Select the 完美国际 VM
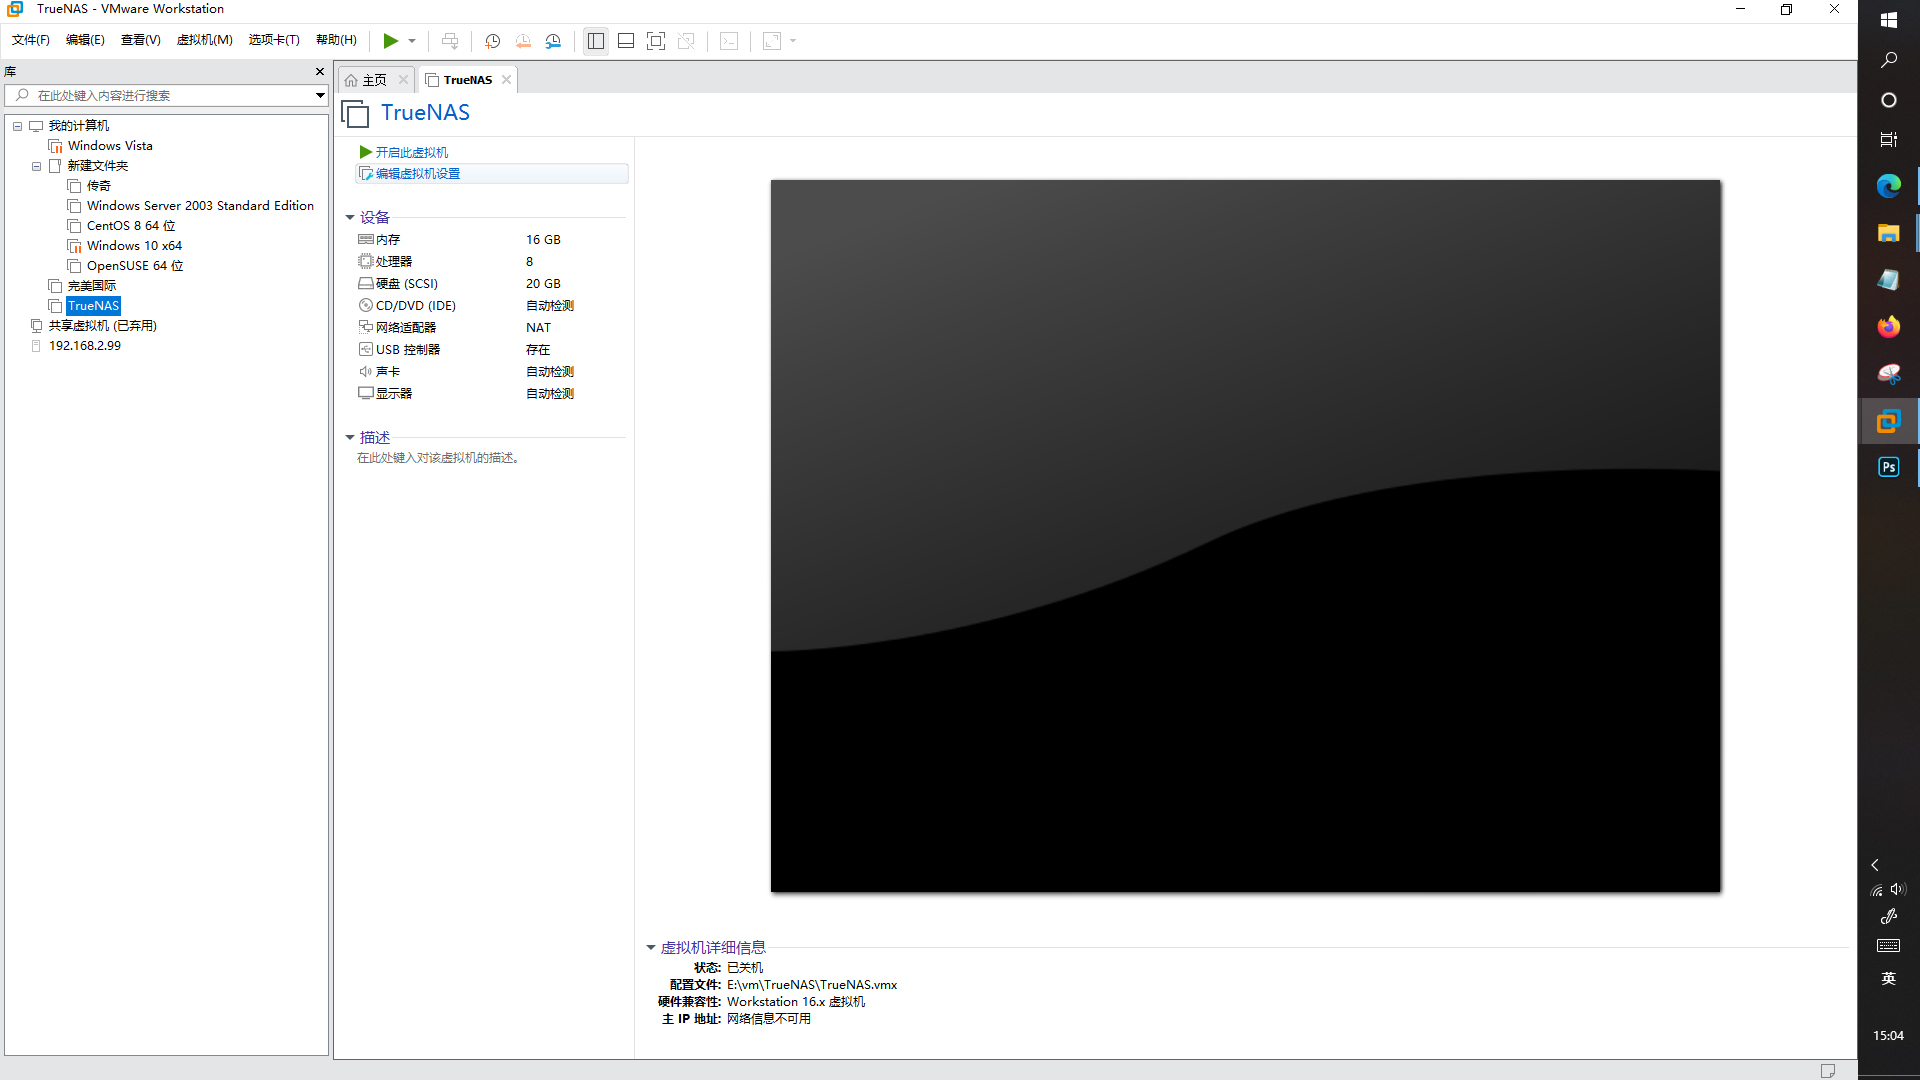This screenshot has height=1080, width=1920. (92, 286)
